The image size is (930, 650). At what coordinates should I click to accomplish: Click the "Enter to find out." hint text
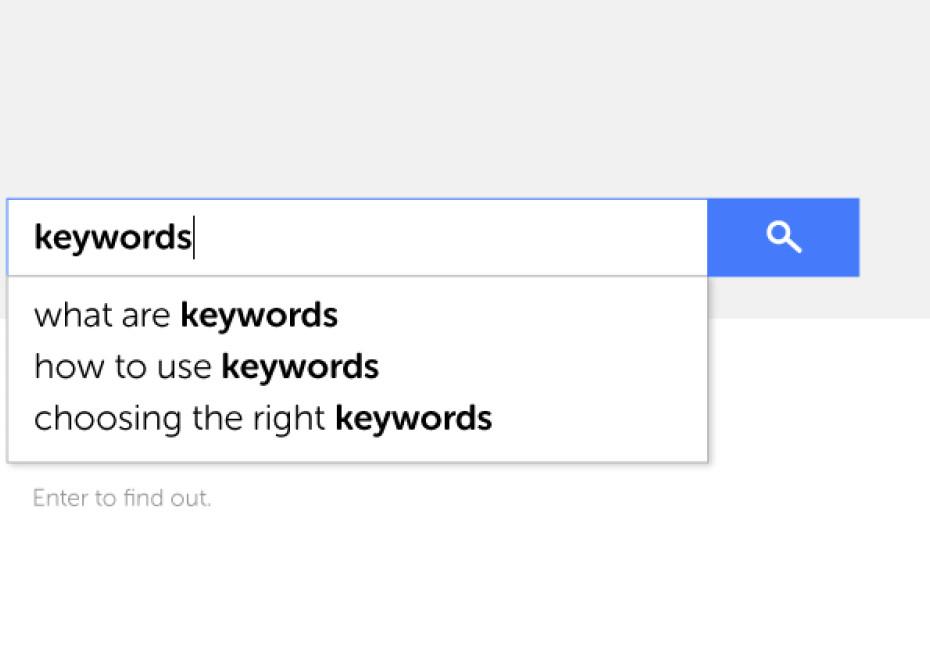pos(122,498)
